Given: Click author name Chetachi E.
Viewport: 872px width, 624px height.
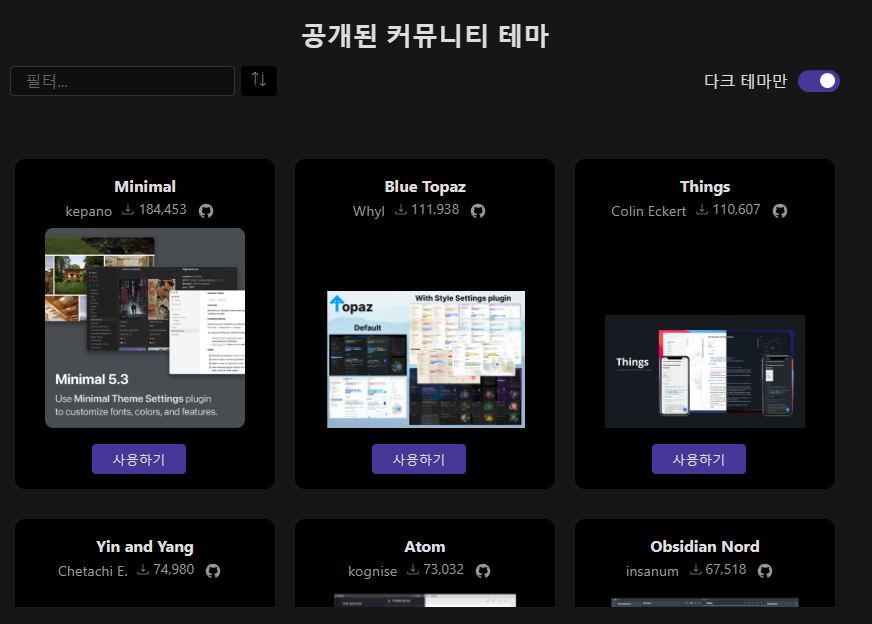Looking at the screenshot, I should tap(92, 571).
